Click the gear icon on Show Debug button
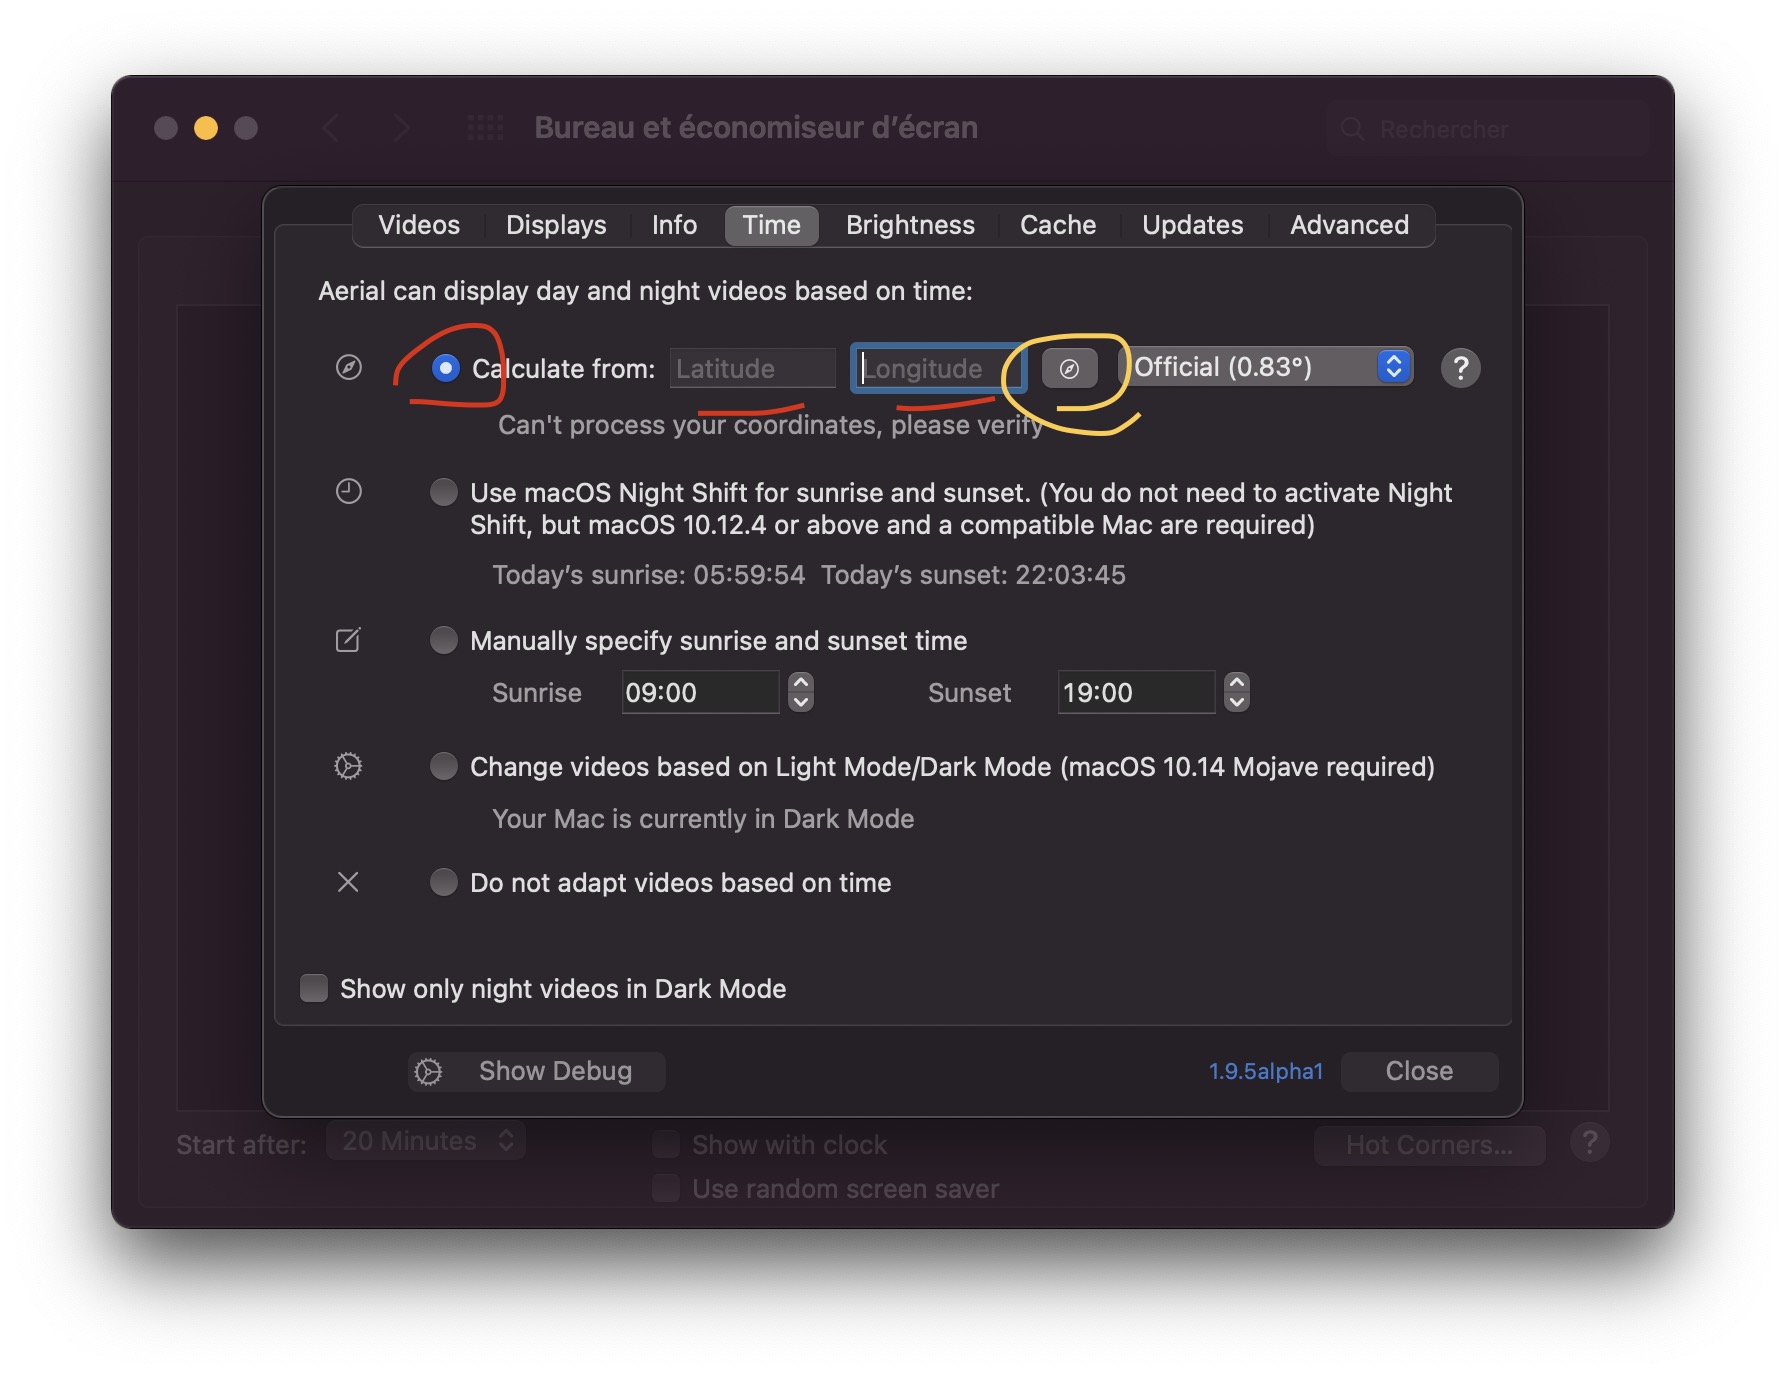The image size is (1786, 1376). tap(428, 1071)
